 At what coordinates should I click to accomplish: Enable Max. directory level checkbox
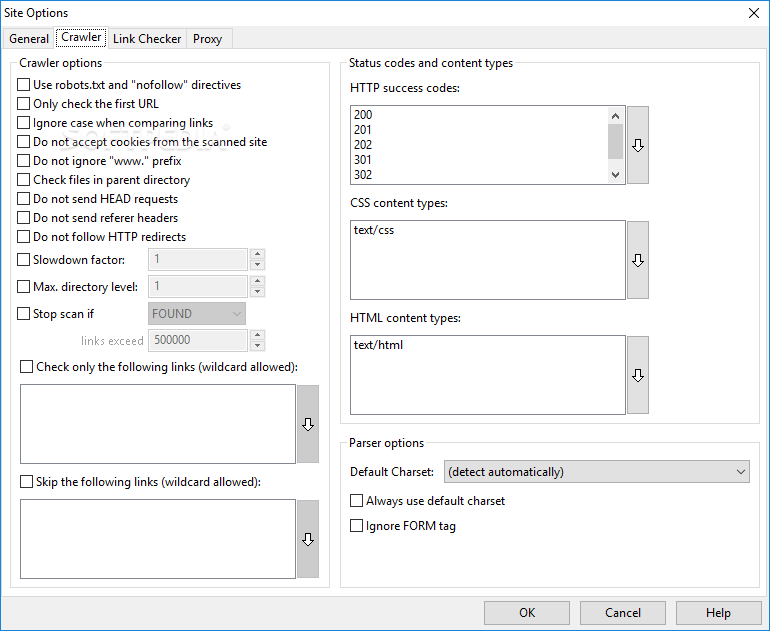[24, 287]
